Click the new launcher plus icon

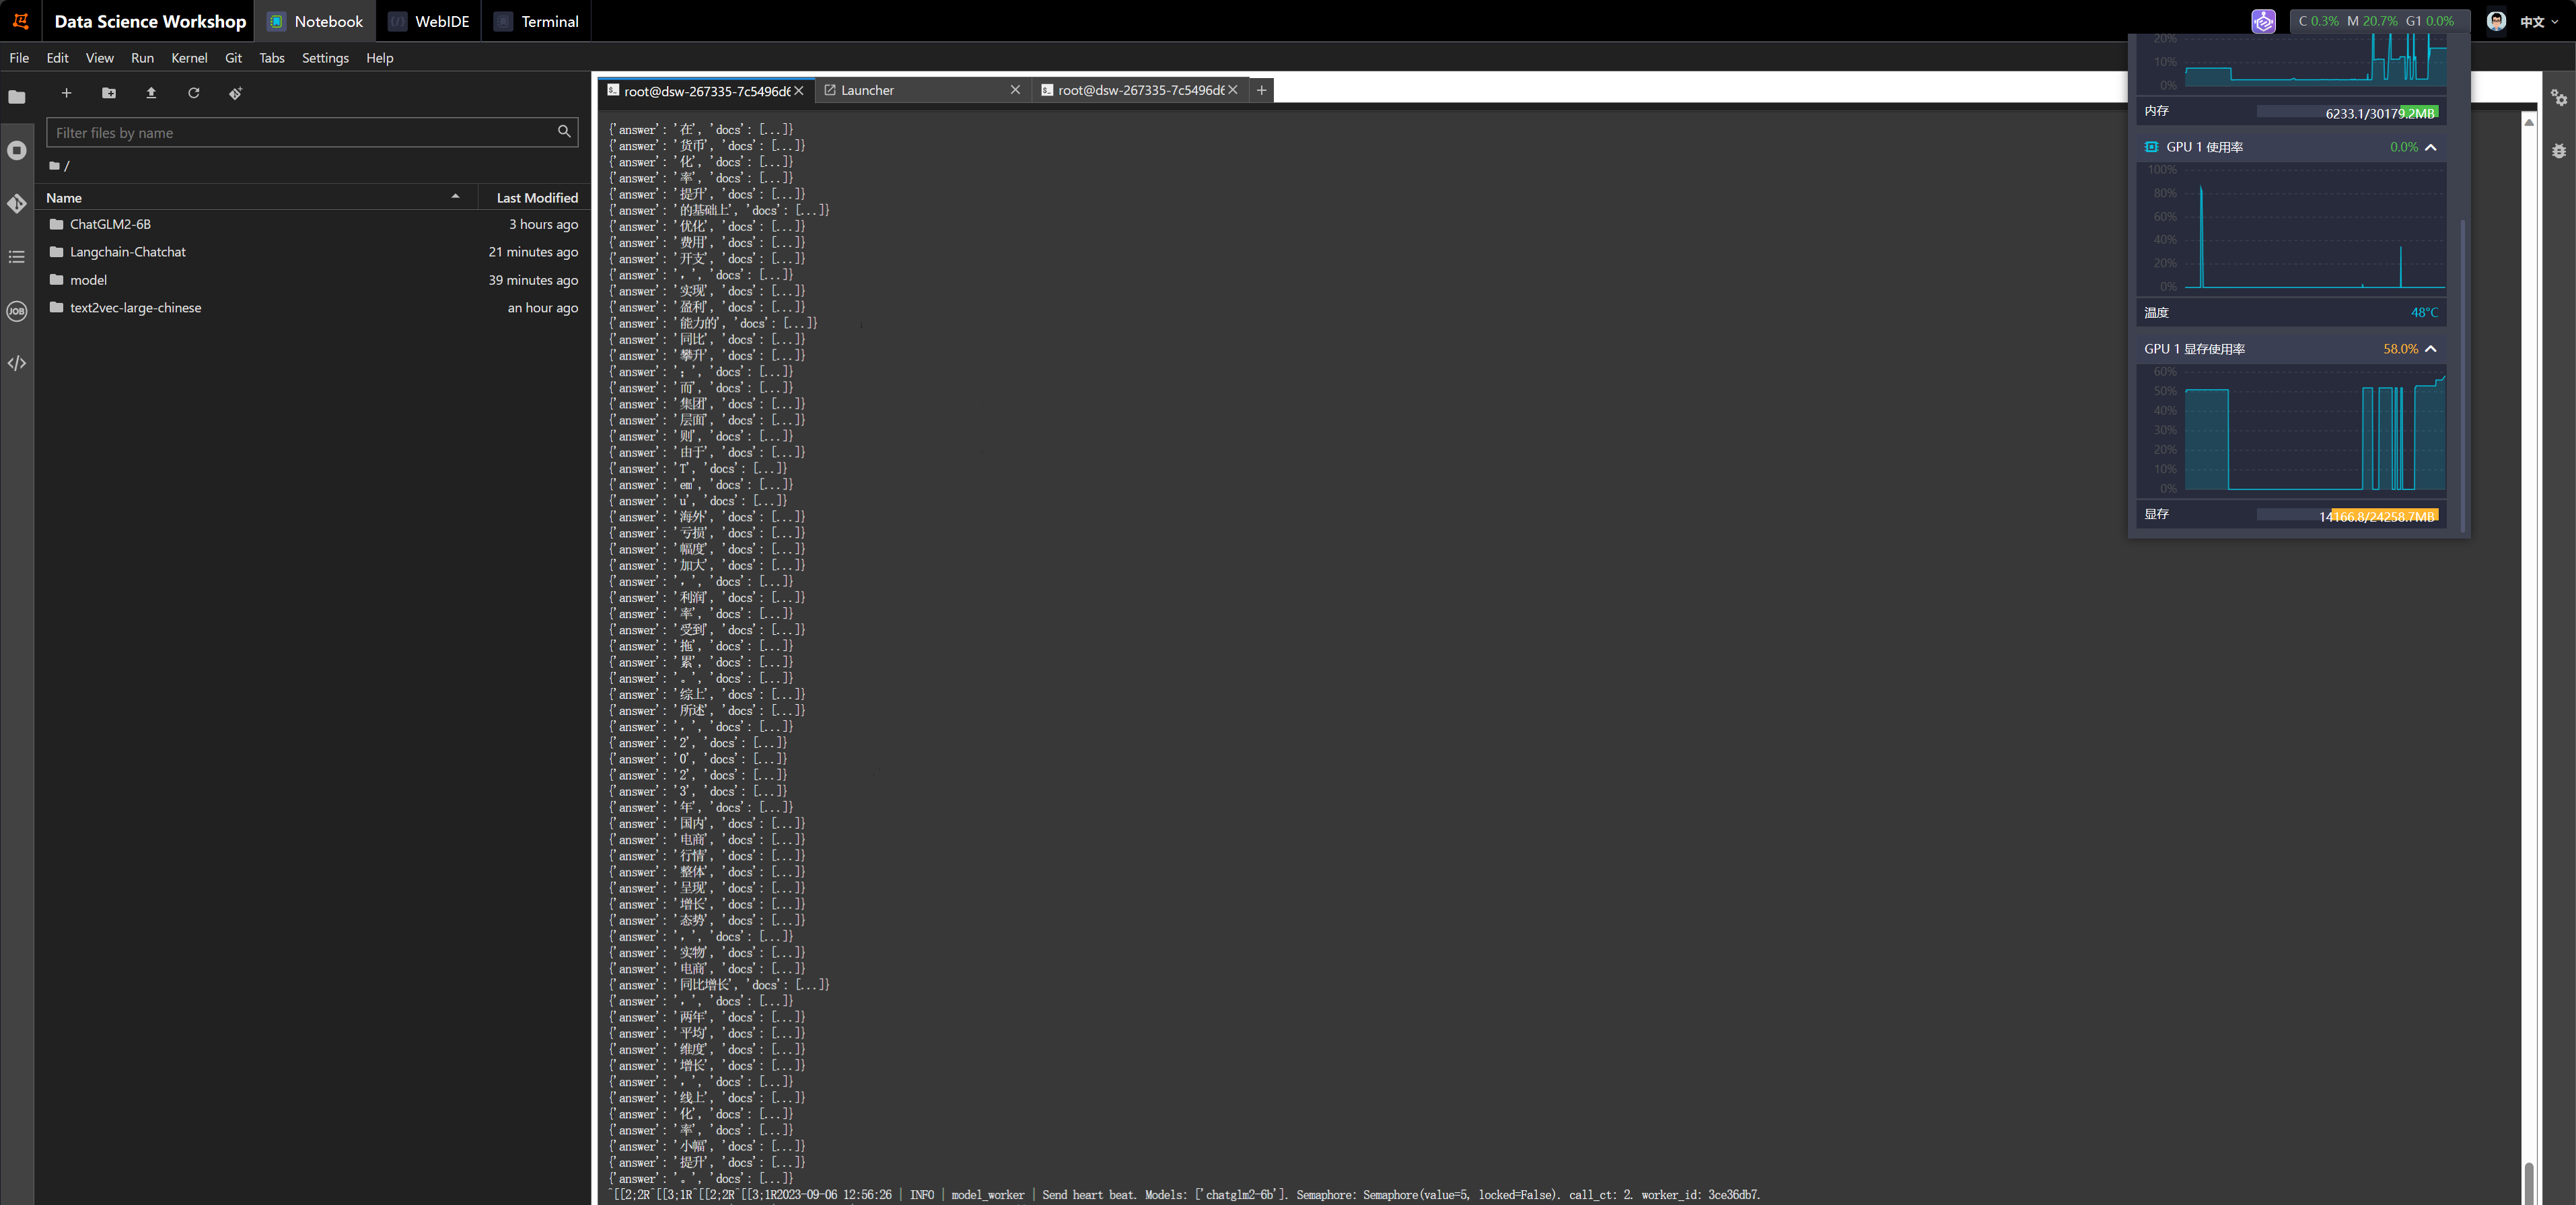coord(66,93)
